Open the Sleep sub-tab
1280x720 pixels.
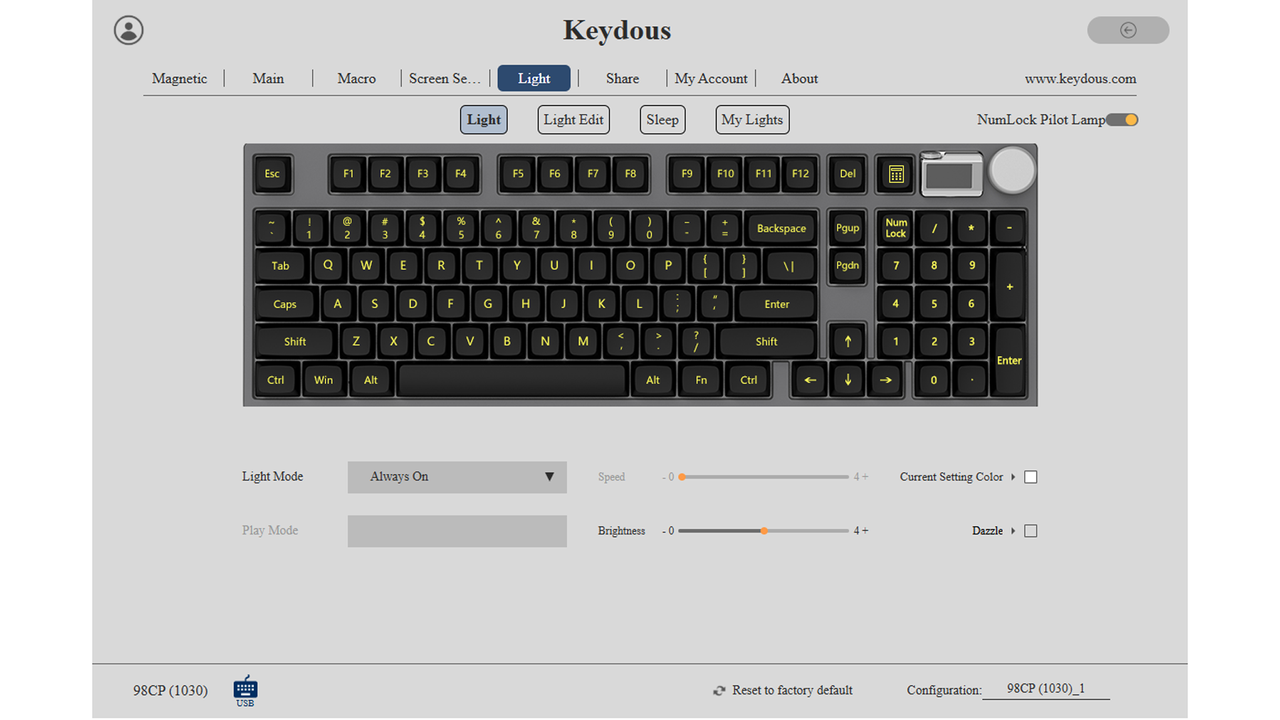point(662,120)
